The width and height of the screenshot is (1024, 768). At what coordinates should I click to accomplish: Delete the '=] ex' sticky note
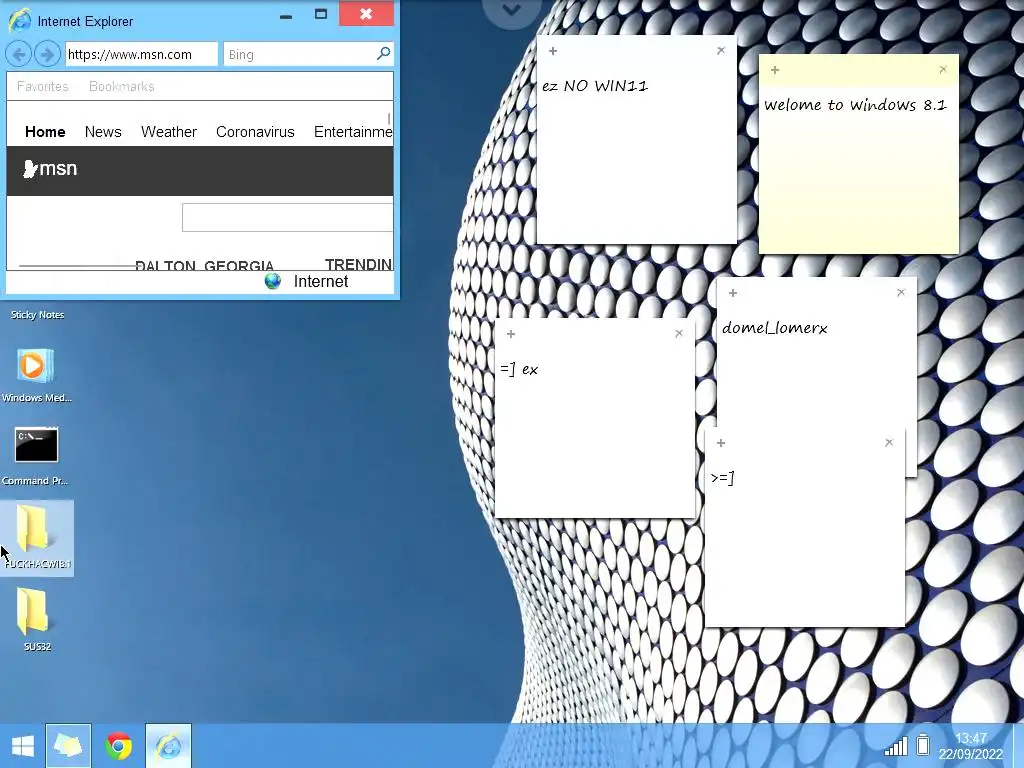coord(679,333)
